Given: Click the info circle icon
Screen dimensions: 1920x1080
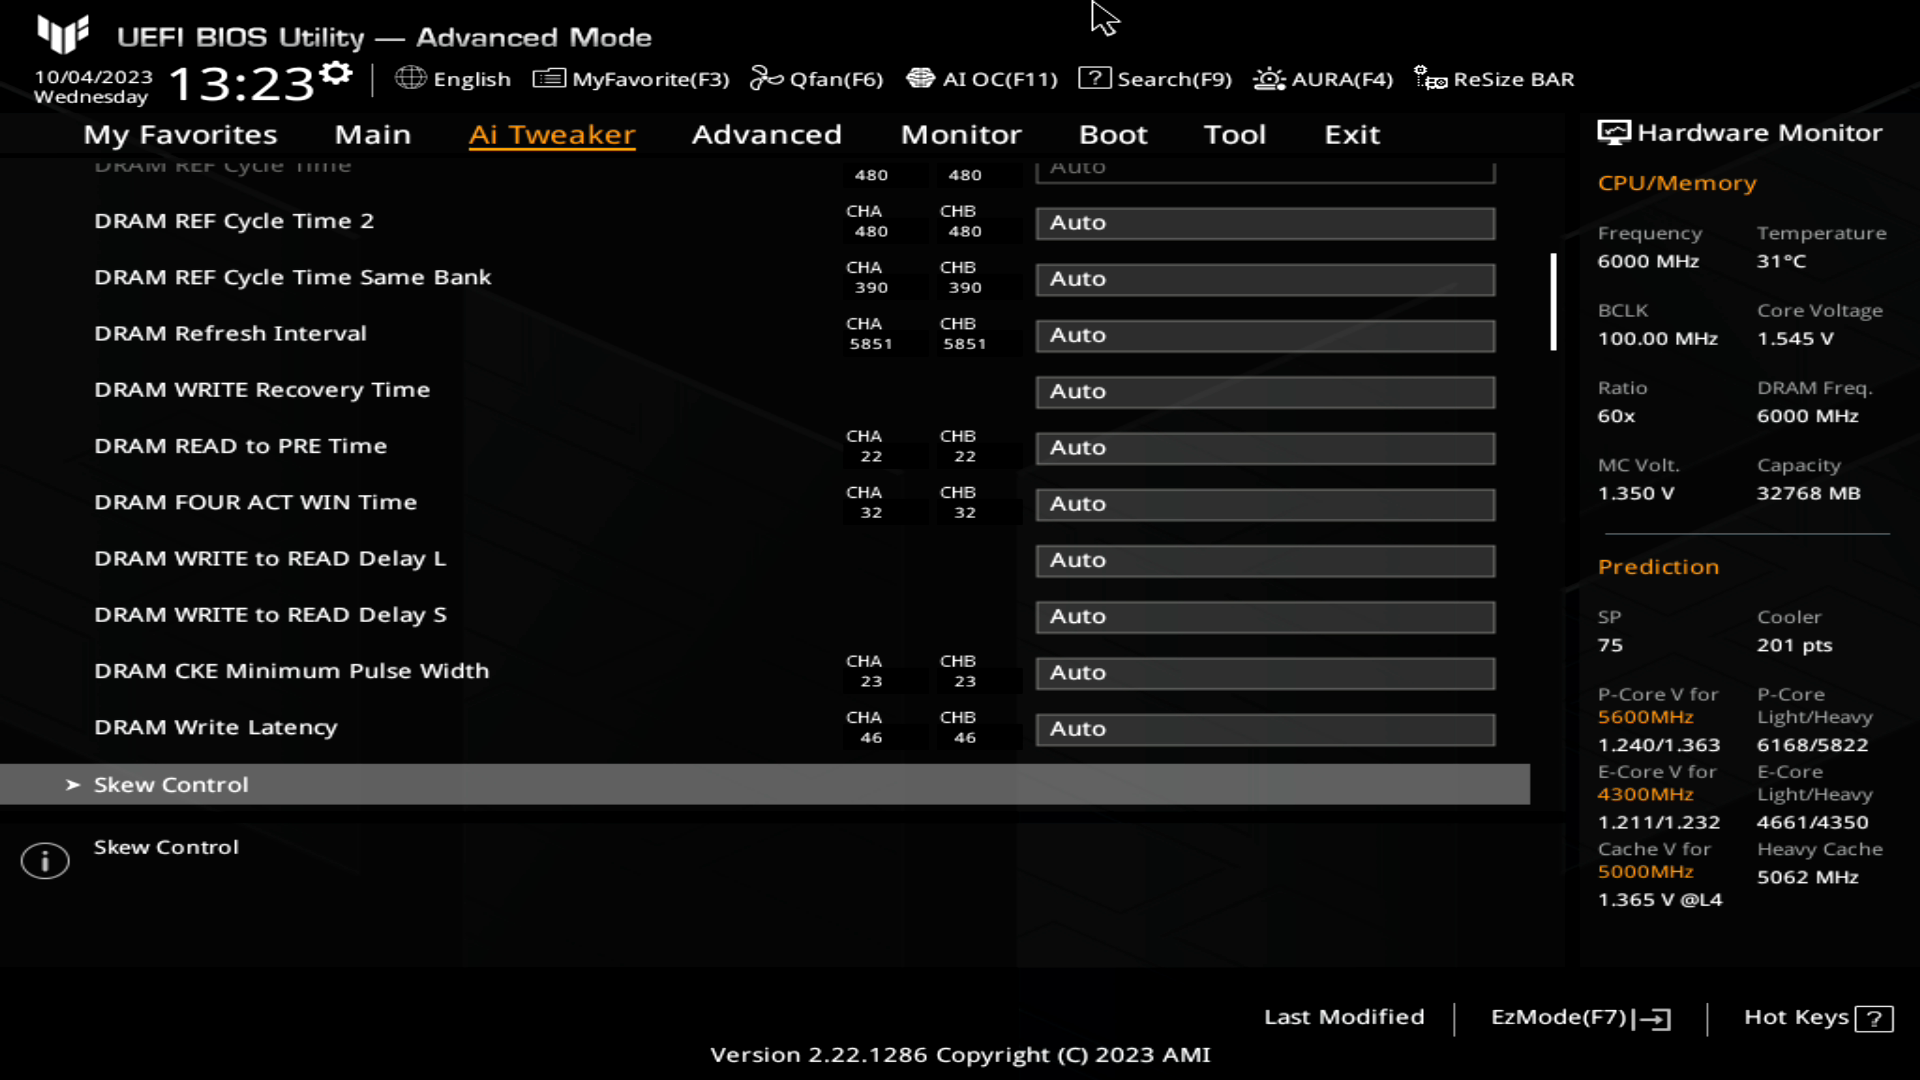Looking at the screenshot, I should pos(45,860).
